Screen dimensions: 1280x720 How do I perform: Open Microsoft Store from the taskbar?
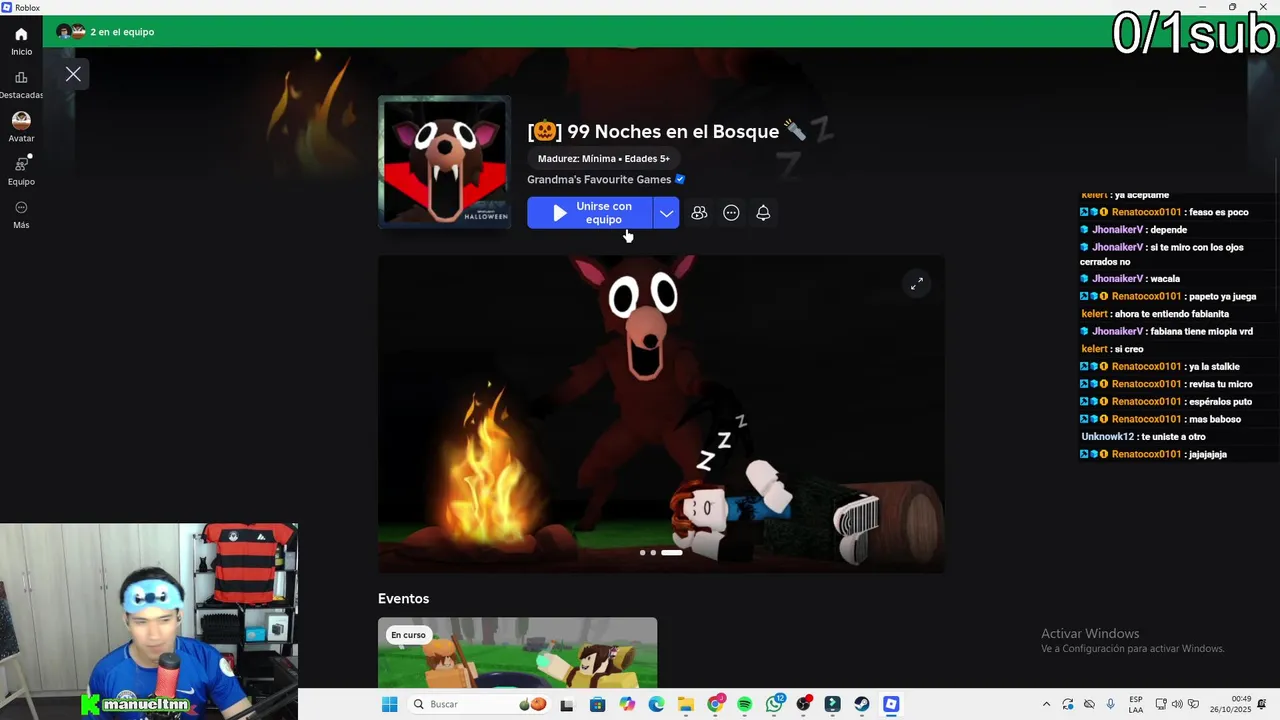tap(598, 704)
